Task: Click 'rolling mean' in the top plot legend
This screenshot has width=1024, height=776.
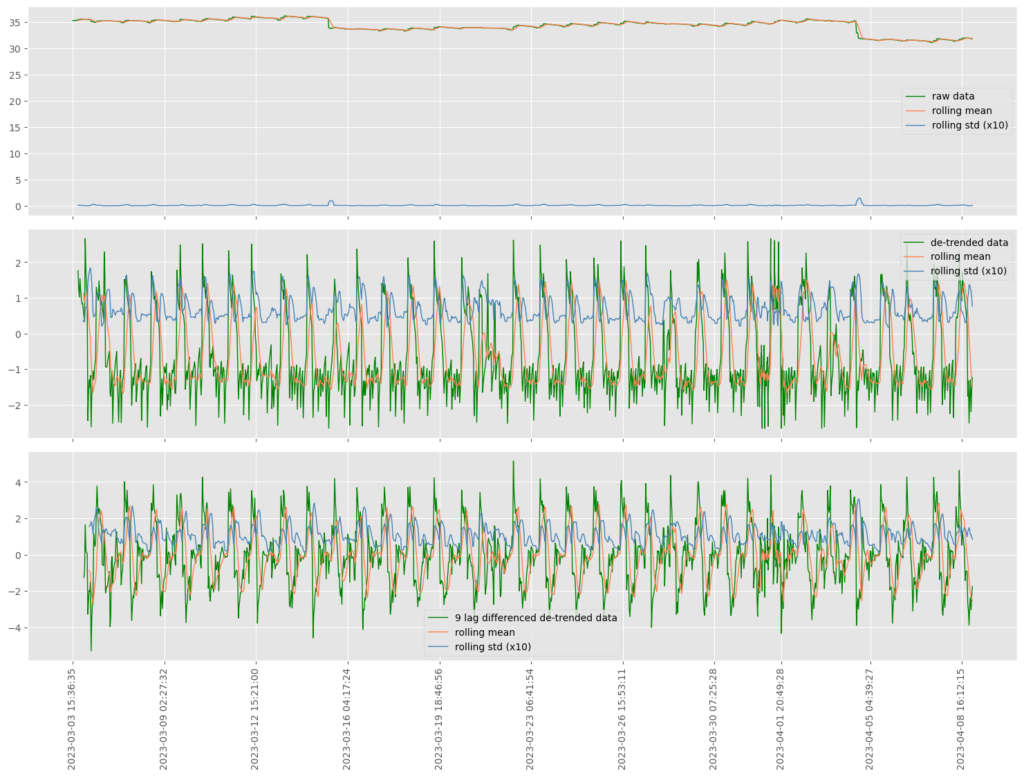Action: click(961, 110)
